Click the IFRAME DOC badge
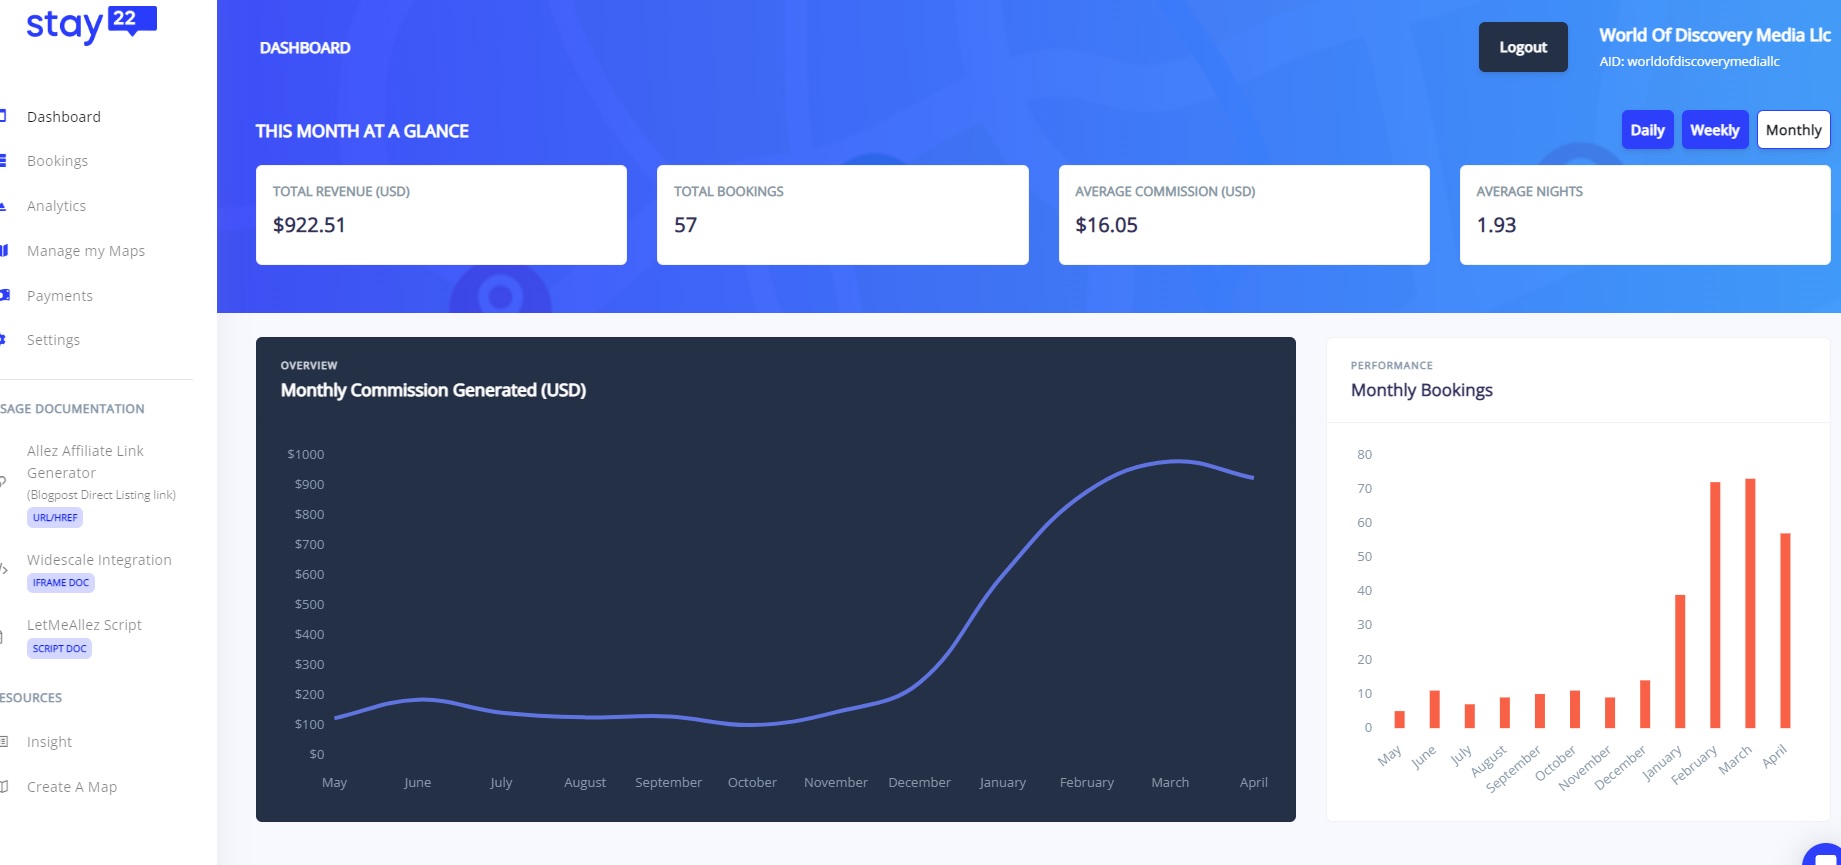Viewport: 1841px width, 865px height. 61,583
